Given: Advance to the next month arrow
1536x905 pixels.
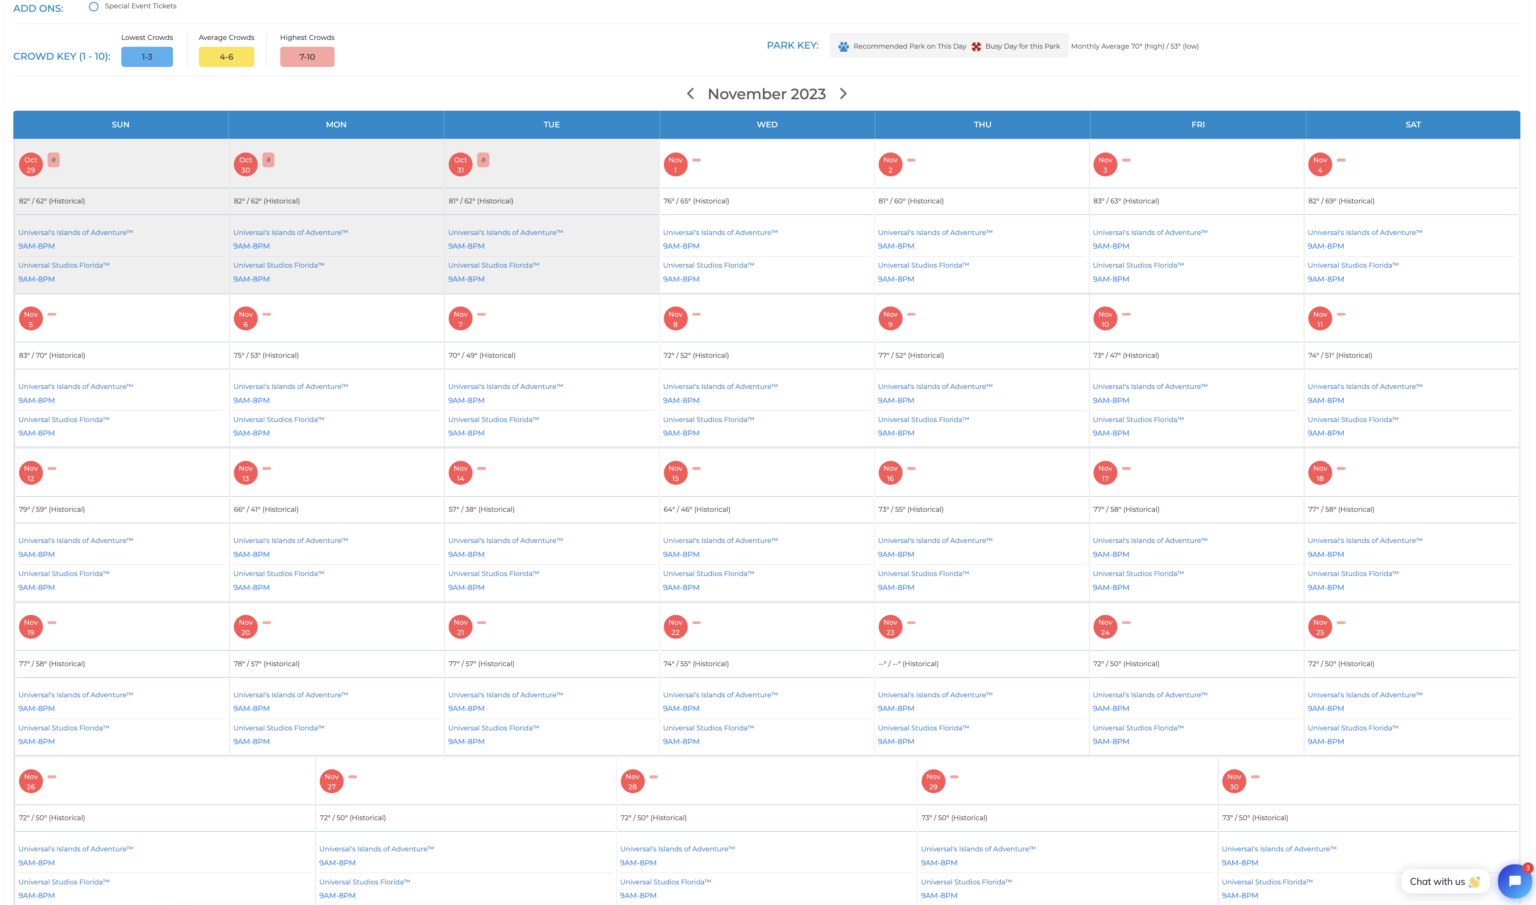Looking at the screenshot, I should pyautogui.click(x=843, y=93).
